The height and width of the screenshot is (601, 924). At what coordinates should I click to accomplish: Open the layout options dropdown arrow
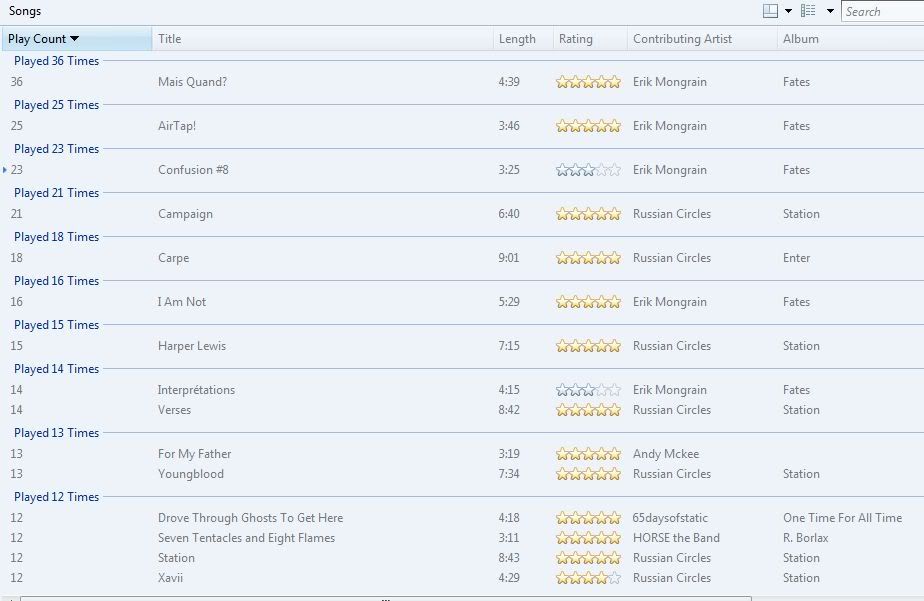(x=788, y=11)
